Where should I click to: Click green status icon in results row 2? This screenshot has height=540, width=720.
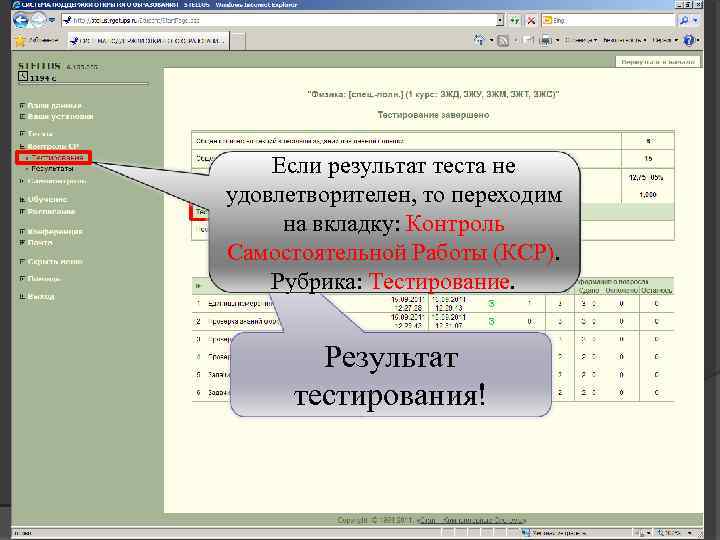coord(492,321)
